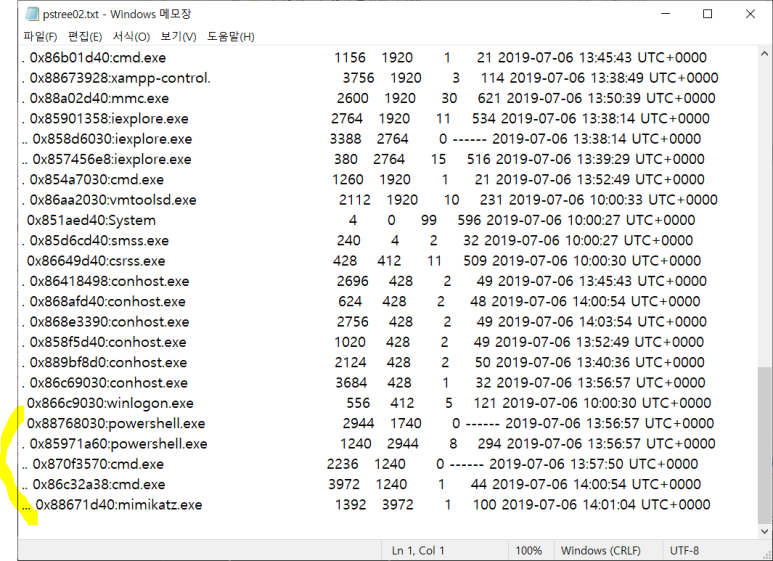
Task: Click the 0x866c9030:winlogon.exe entry
Action: 110,403
